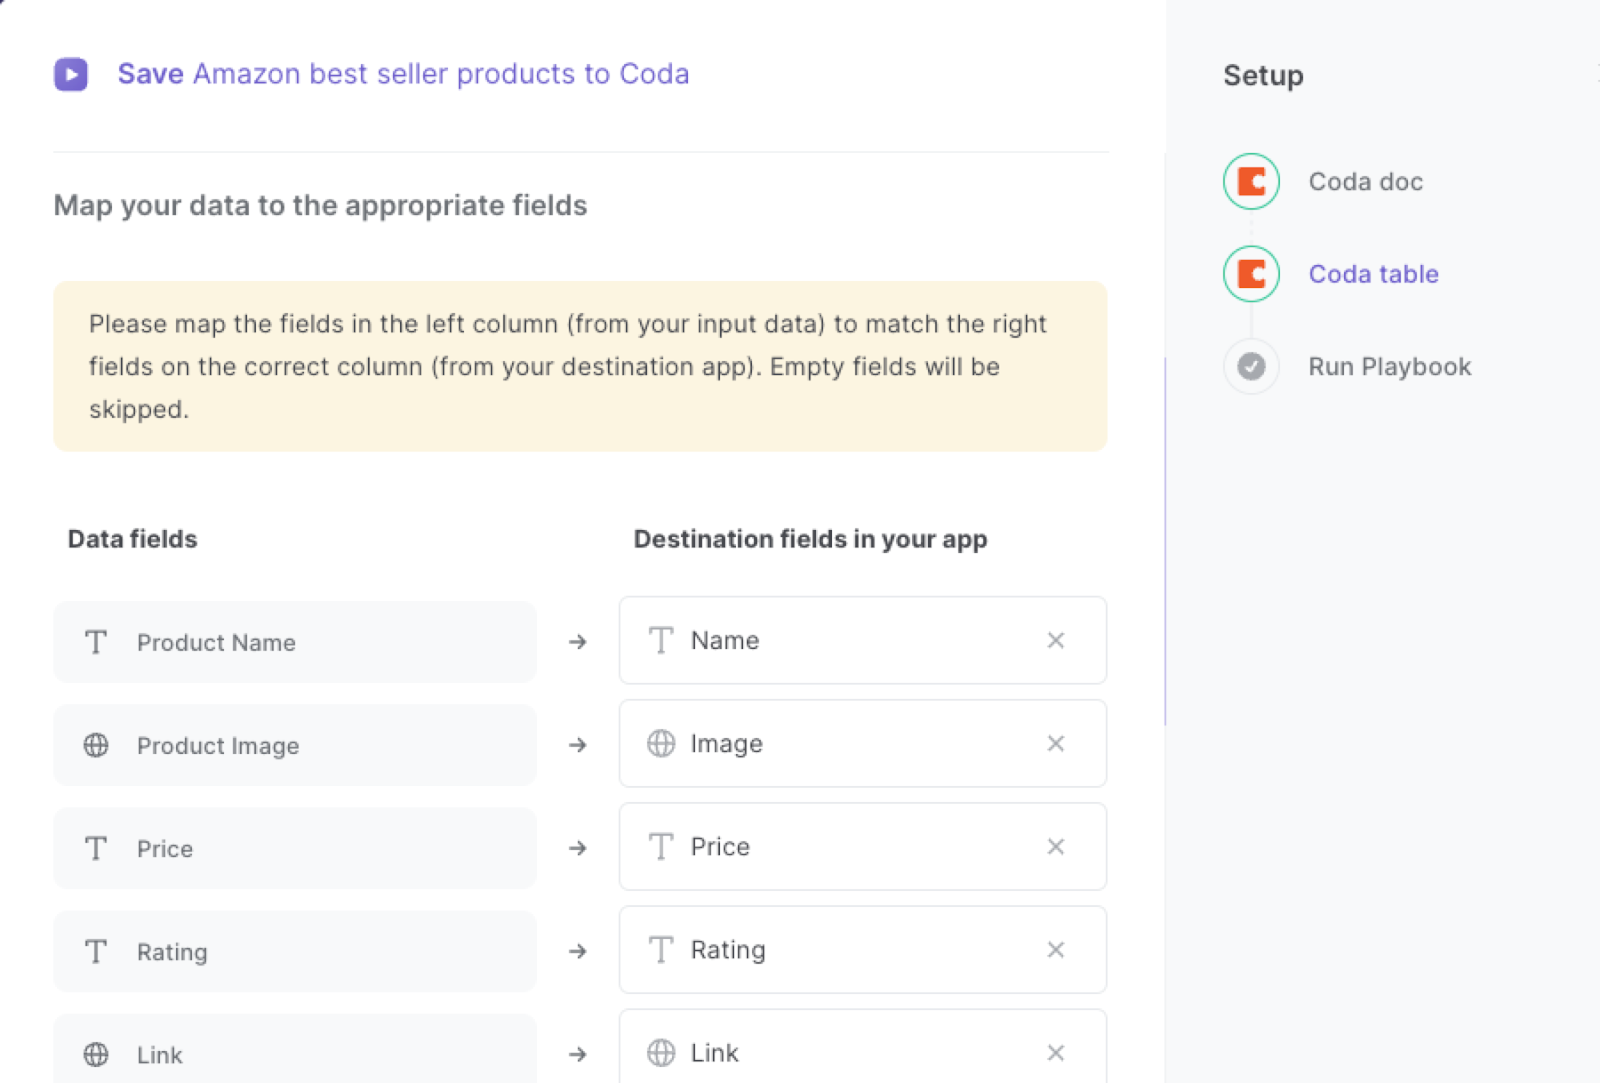Screen dimensions: 1600x1083
Task: Click Map your data heading text
Action: (x=320, y=205)
